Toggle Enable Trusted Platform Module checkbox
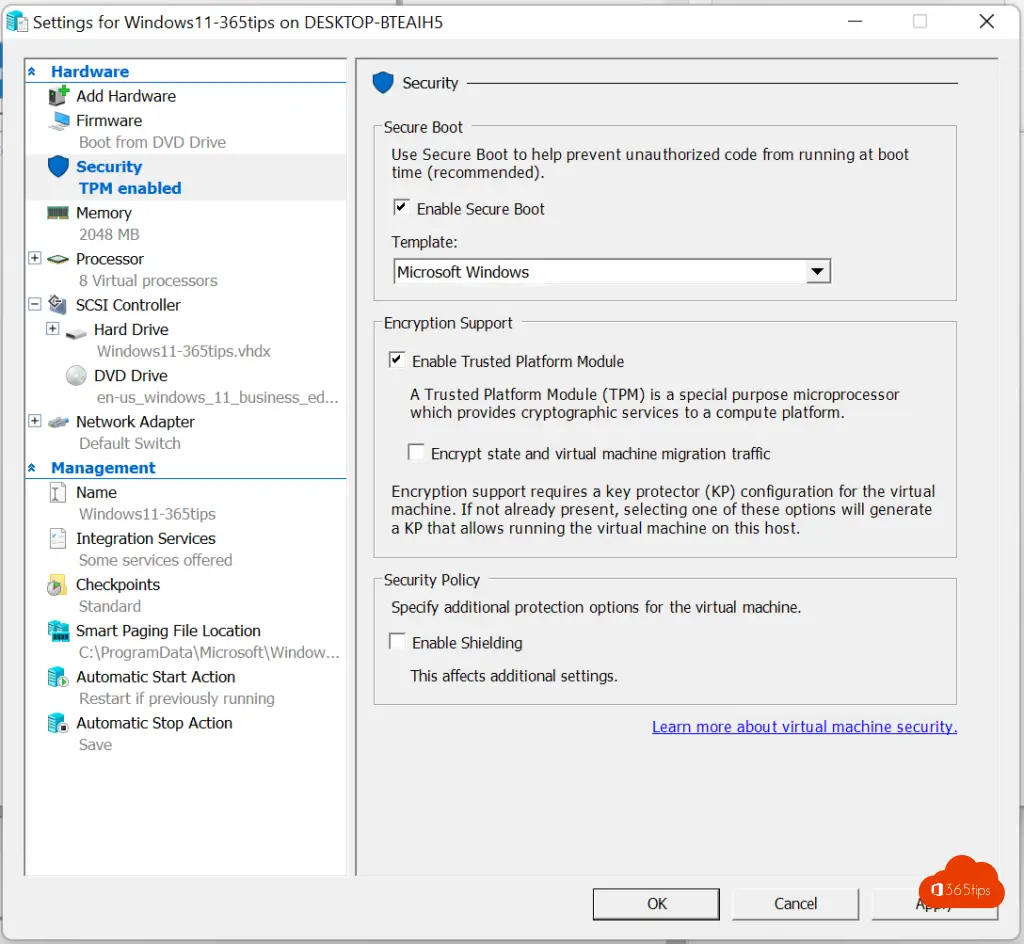 [x=398, y=360]
